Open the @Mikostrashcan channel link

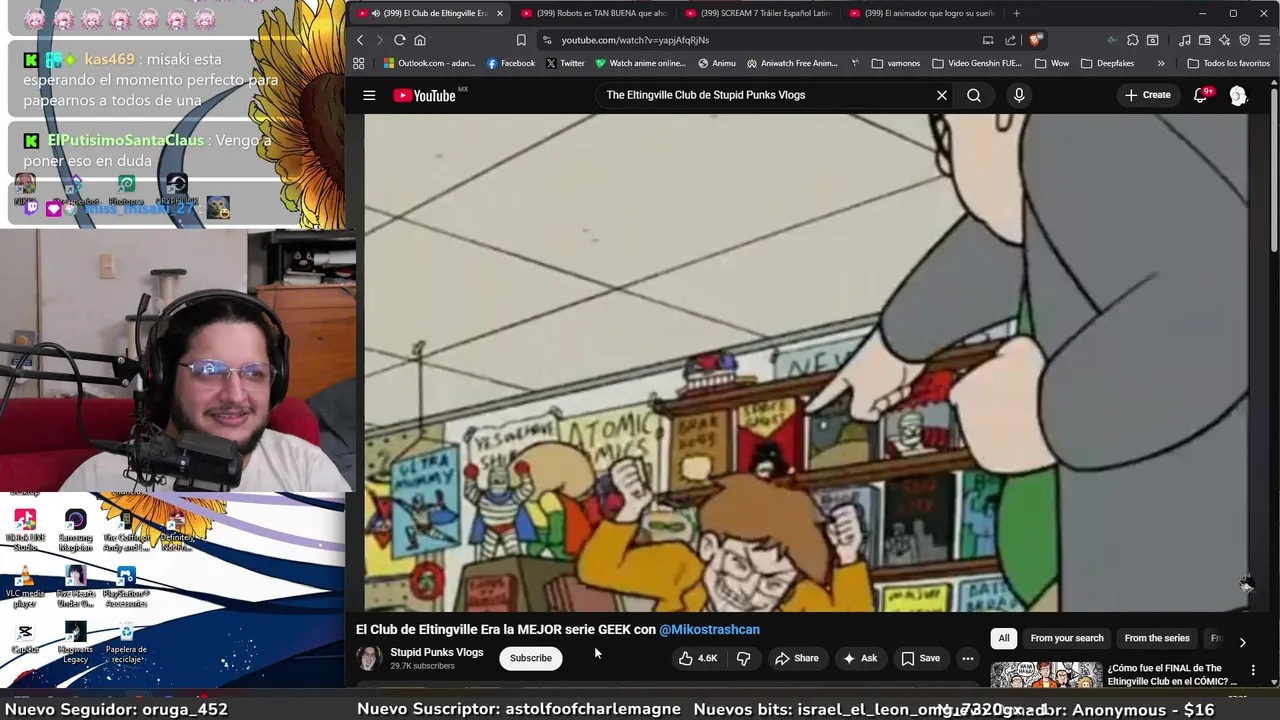[x=709, y=629]
